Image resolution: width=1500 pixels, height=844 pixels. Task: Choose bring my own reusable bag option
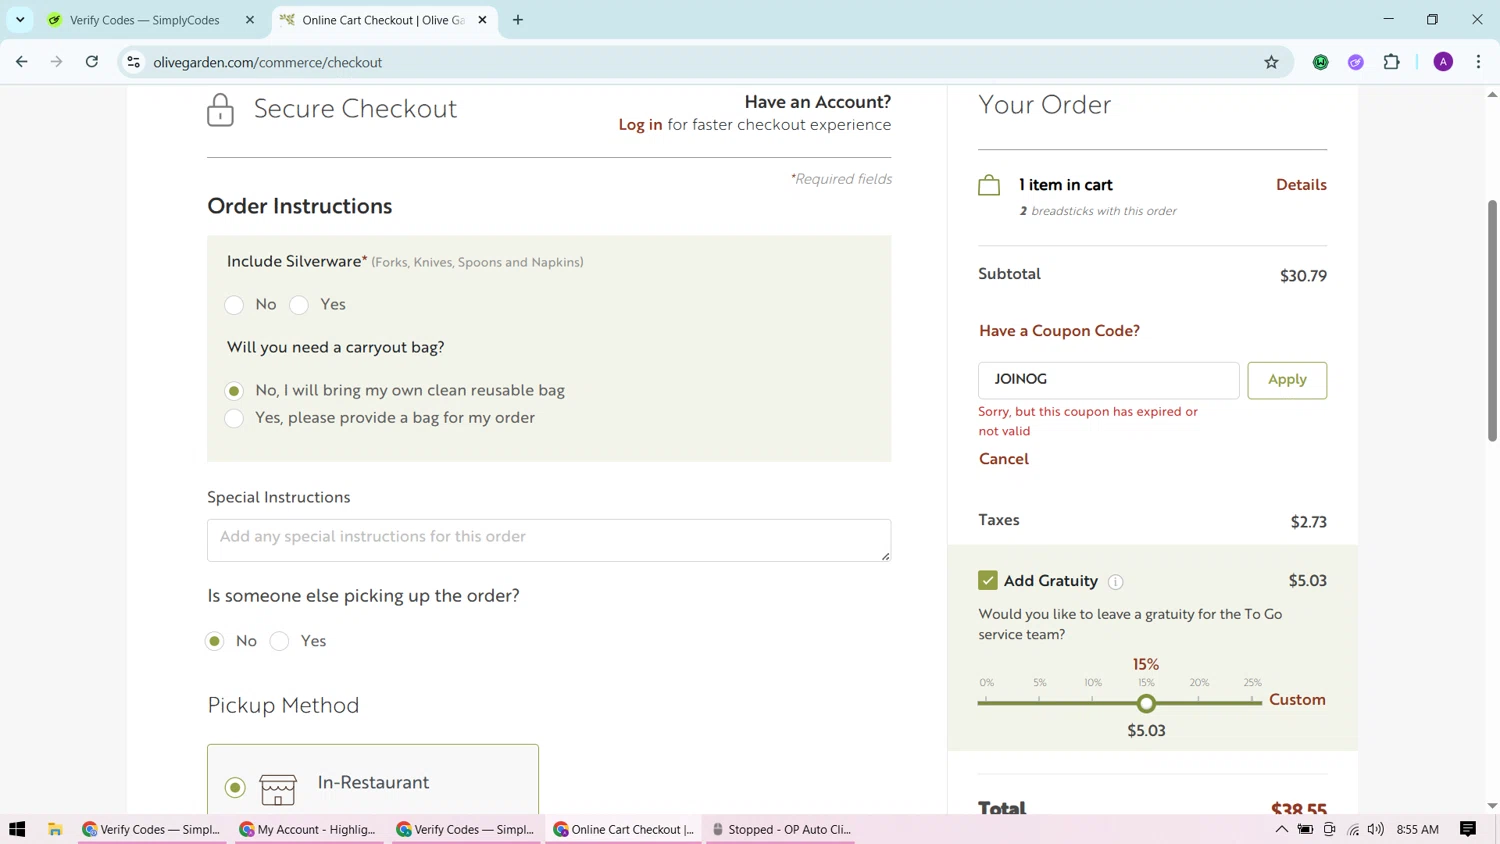(234, 391)
